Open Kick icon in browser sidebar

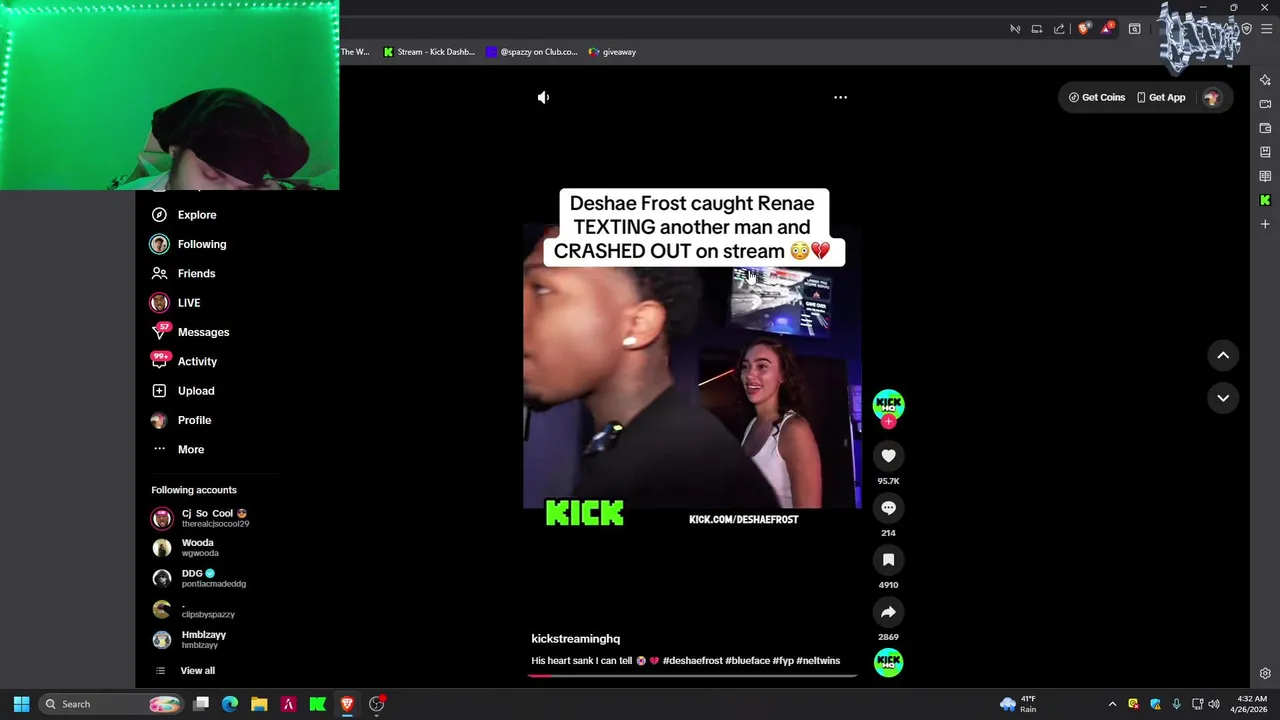1265,200
